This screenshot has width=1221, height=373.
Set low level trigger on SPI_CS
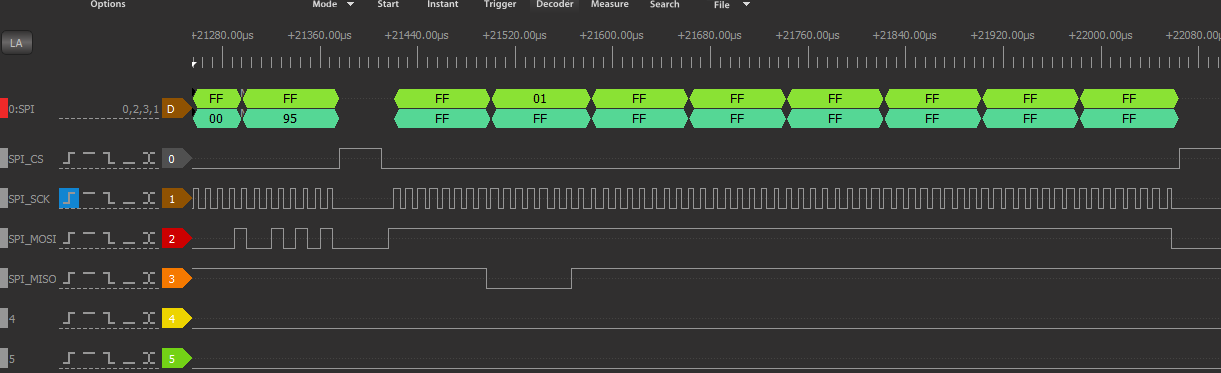pyautogui.click(x=128, y=159)
